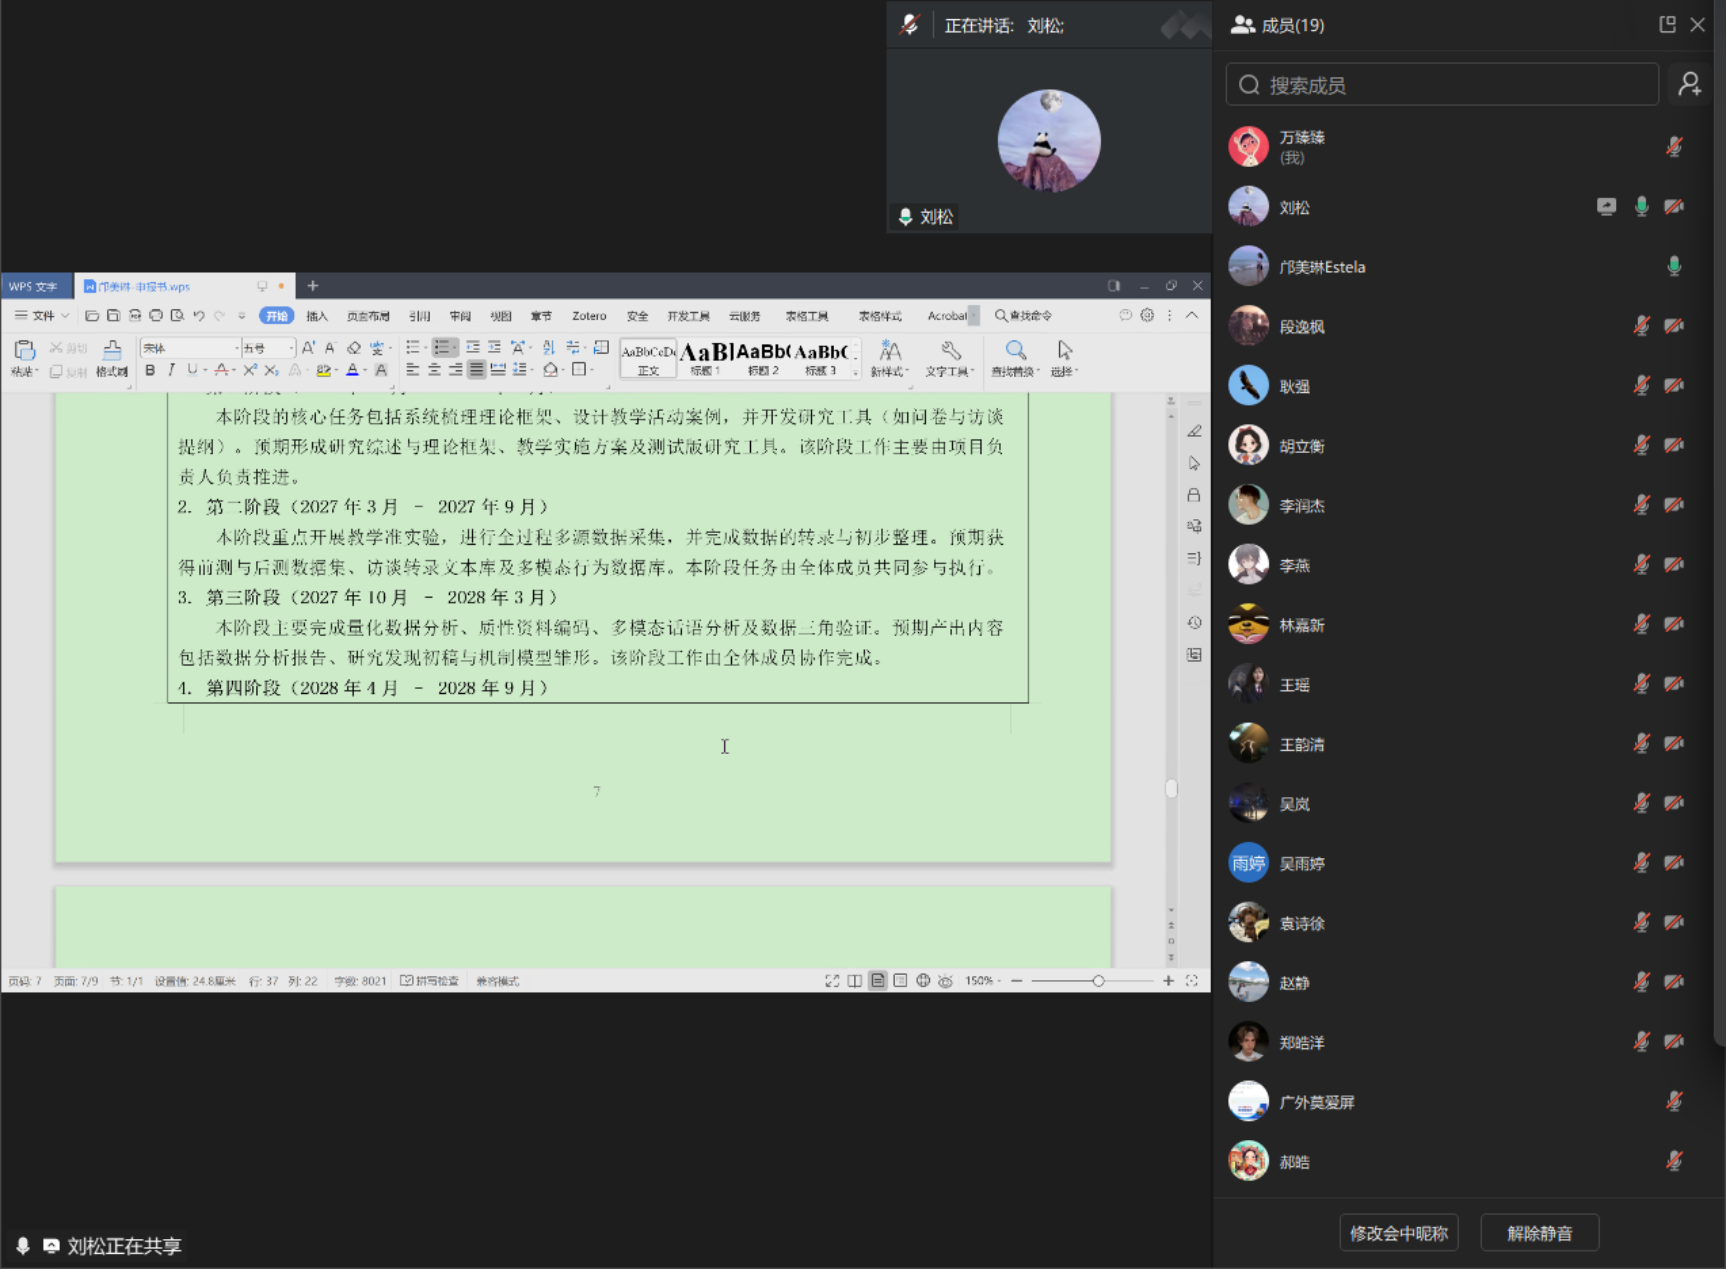
Task: Toggle bold formatting in WPS toolbar
Action: [150, 370]
